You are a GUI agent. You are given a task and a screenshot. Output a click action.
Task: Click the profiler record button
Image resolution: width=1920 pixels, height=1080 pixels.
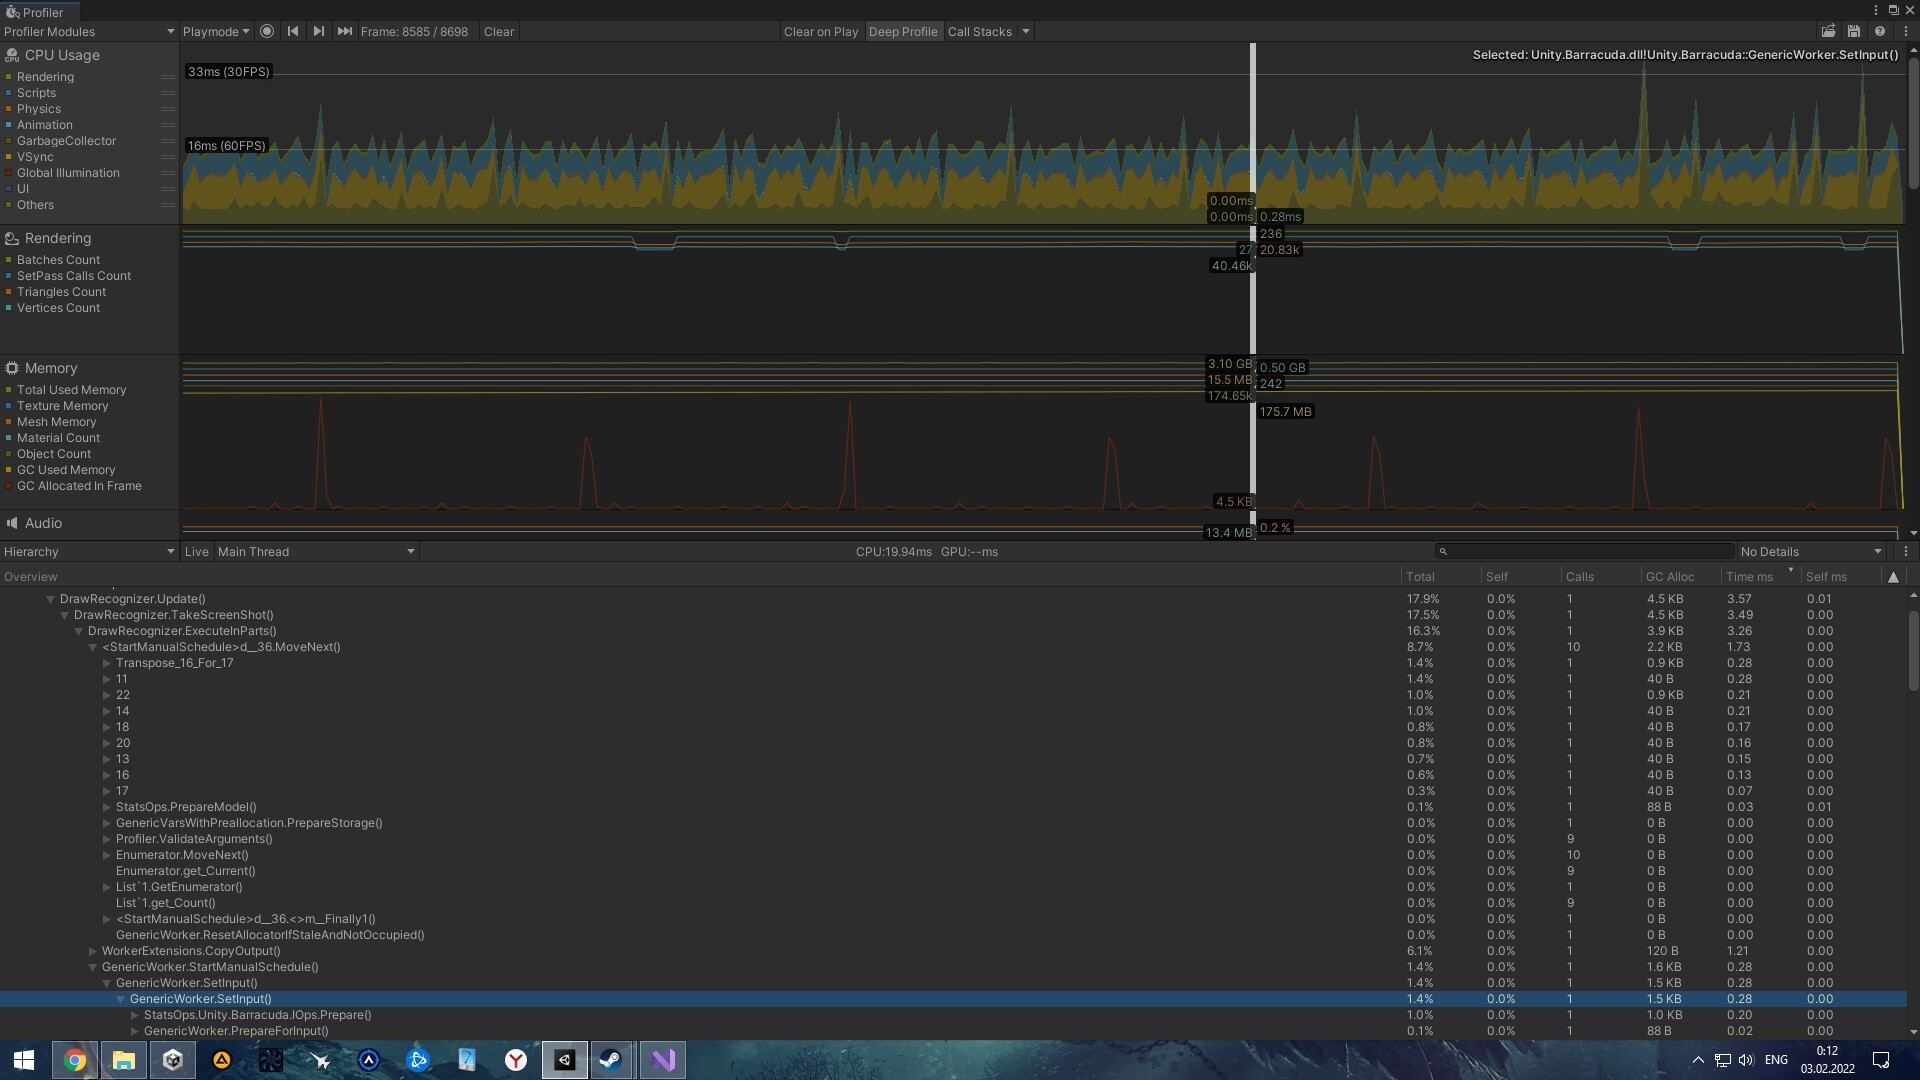pos(267,31)
